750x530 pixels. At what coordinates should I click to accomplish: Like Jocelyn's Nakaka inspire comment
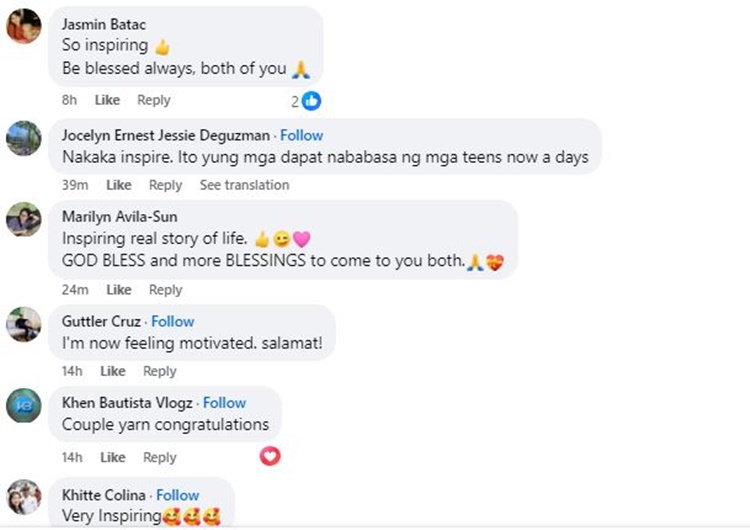119,185
